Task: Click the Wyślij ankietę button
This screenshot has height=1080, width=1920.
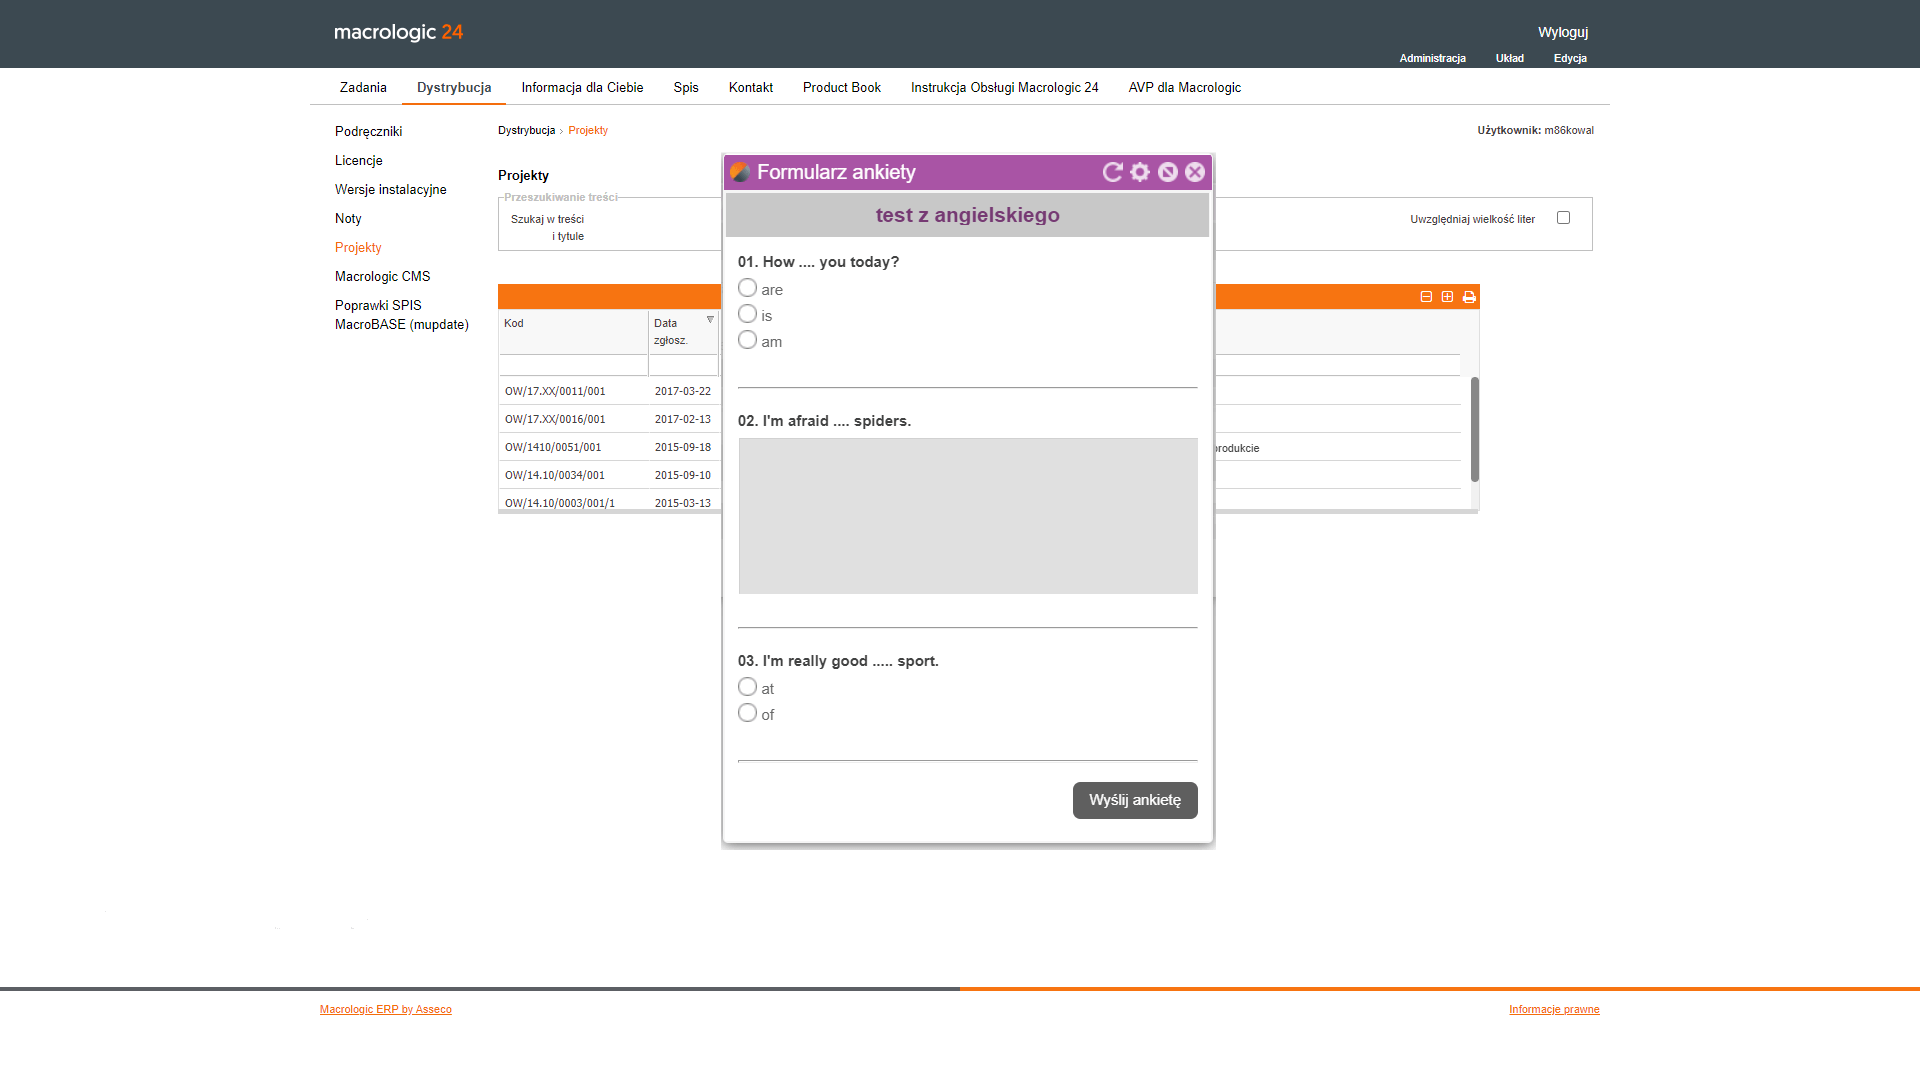Action: click(x=1134, y=800)
